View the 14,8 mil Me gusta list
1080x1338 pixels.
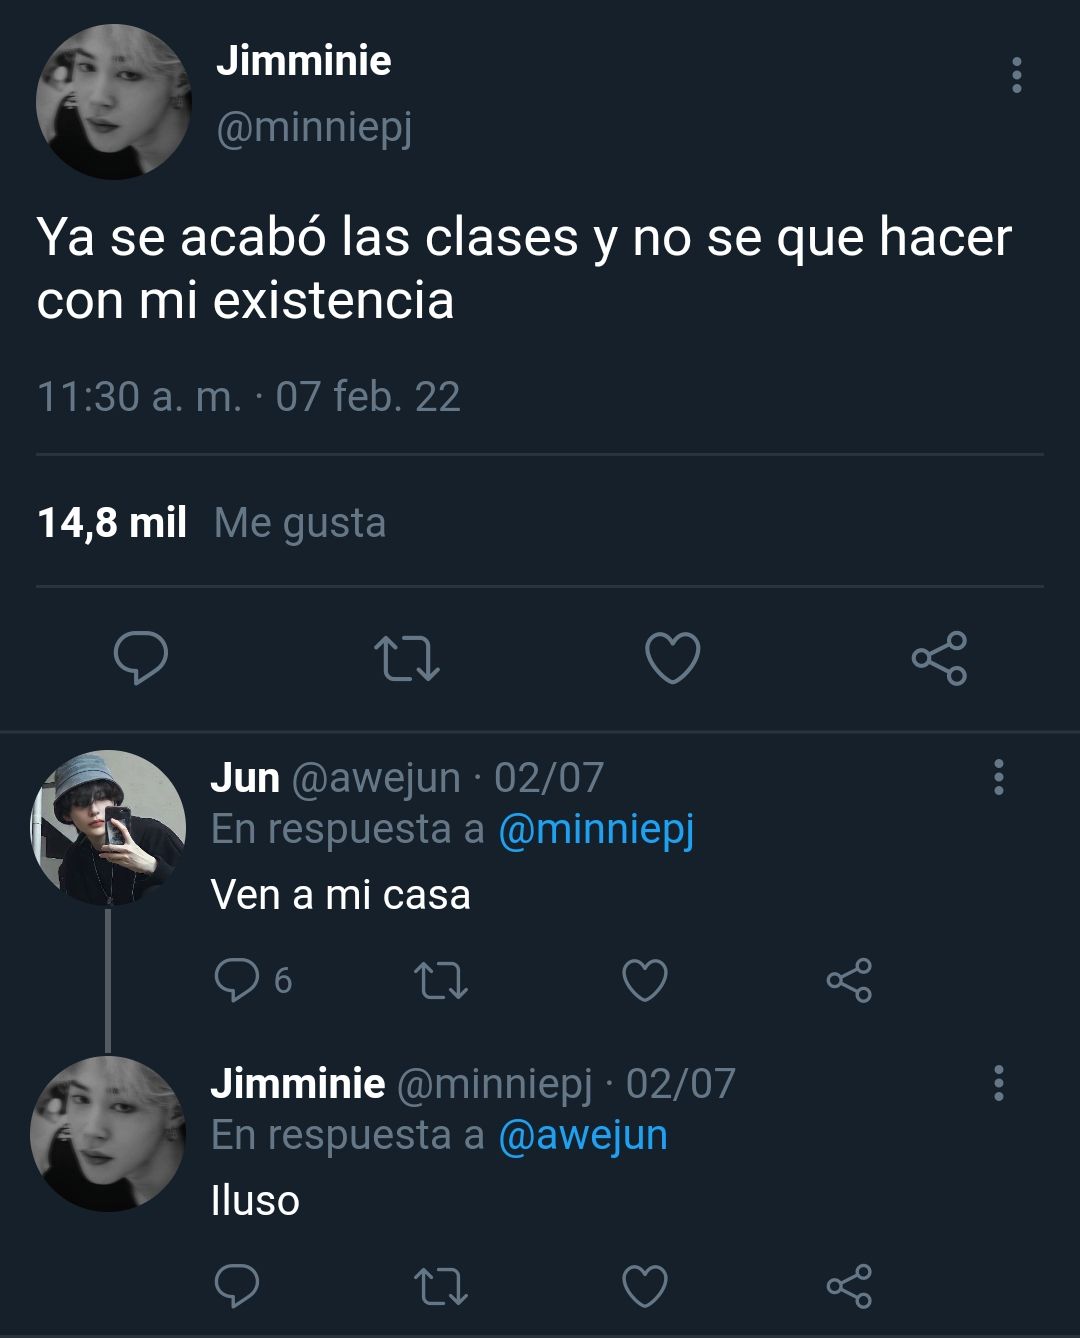pos(211,523)
